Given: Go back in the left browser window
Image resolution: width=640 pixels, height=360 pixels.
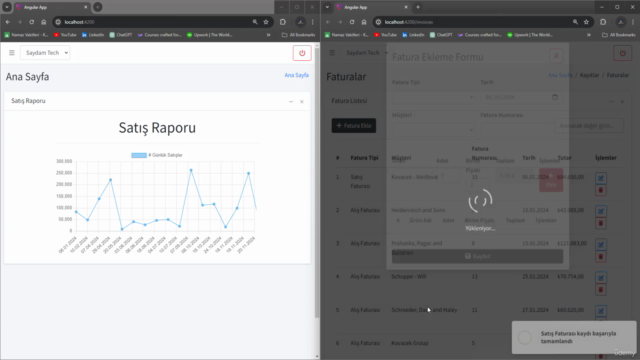Looking at the screenshot, I should [x=8, y=22].
